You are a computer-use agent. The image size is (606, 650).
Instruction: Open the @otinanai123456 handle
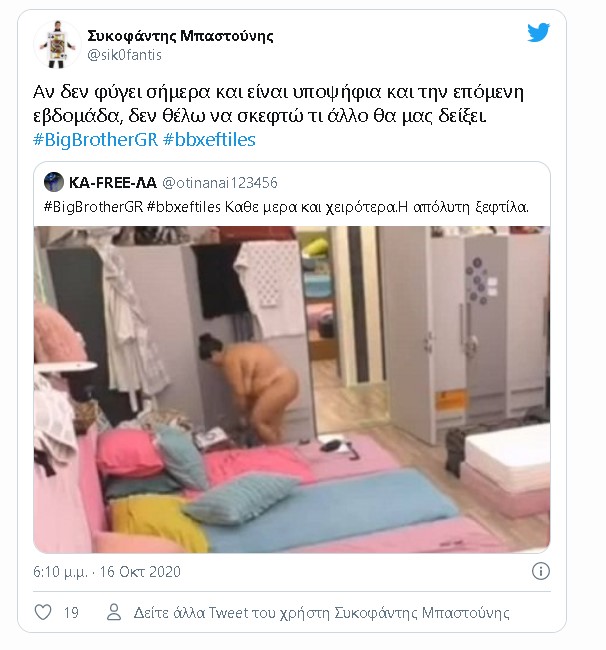pos(220,183)
